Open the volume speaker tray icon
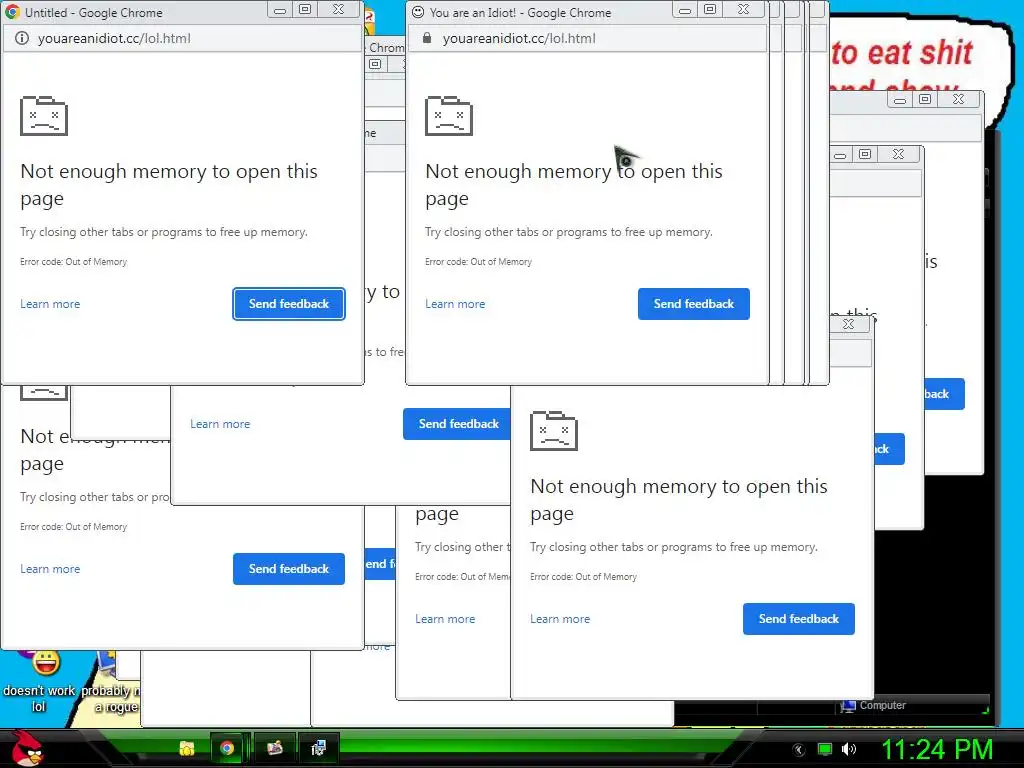This screenshot has height=768, width=1024. pos(849,749)
